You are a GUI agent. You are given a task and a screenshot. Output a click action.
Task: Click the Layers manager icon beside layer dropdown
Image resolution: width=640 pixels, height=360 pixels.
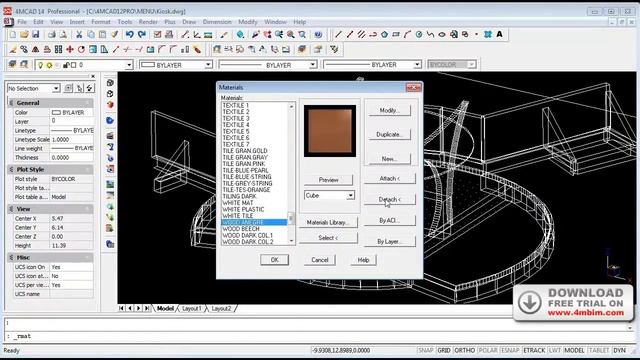pyautogui.click(x=13, y=64)
